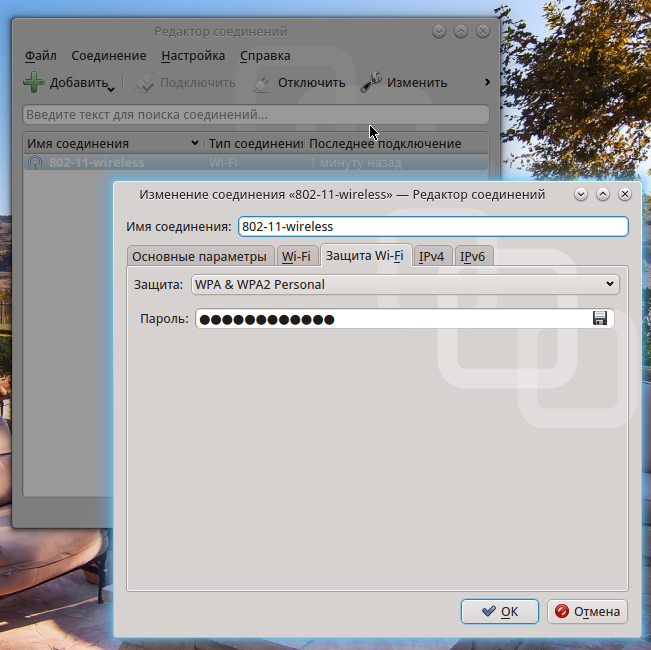Click the Подключить toolbar button

click(x=185, y=83)
